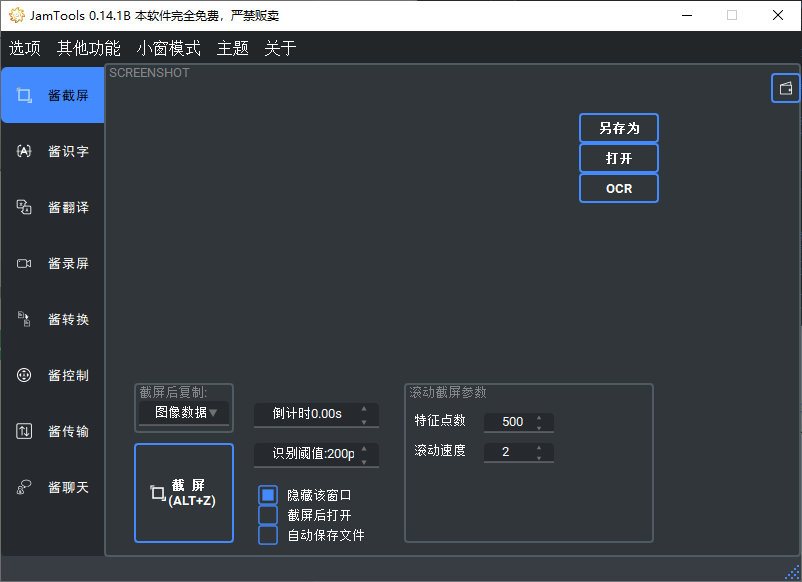This screenshot has width=802, height=582.
Task: Select the 酱识字 OCR icon
Action: [x=24, y=151]
